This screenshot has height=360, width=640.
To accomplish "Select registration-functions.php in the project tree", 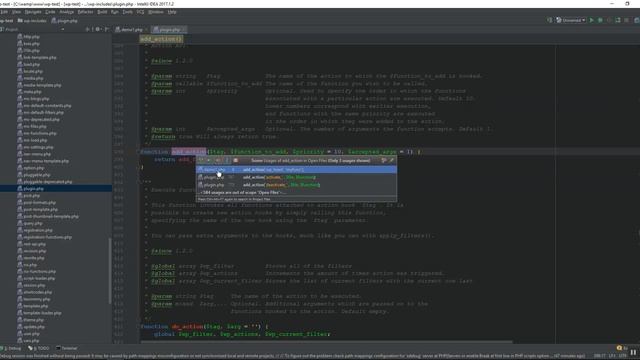I will point(44,237).
